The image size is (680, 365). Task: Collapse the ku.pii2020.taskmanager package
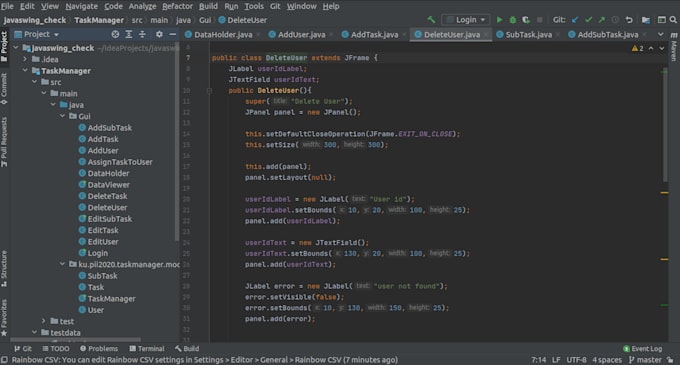(62, 264)
